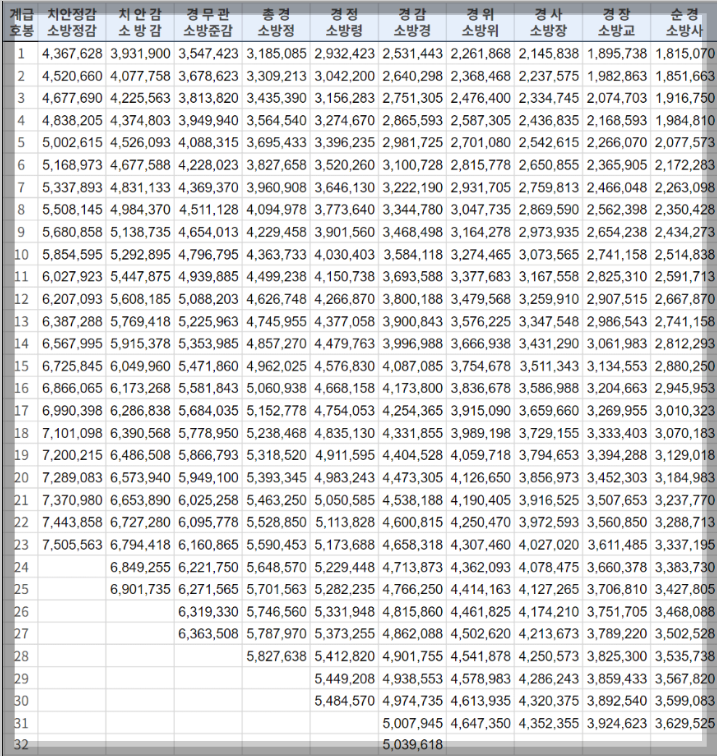717x756 pixels.
Task: Select the 경장 소방교 column header
Action: (x=617, y=23)
